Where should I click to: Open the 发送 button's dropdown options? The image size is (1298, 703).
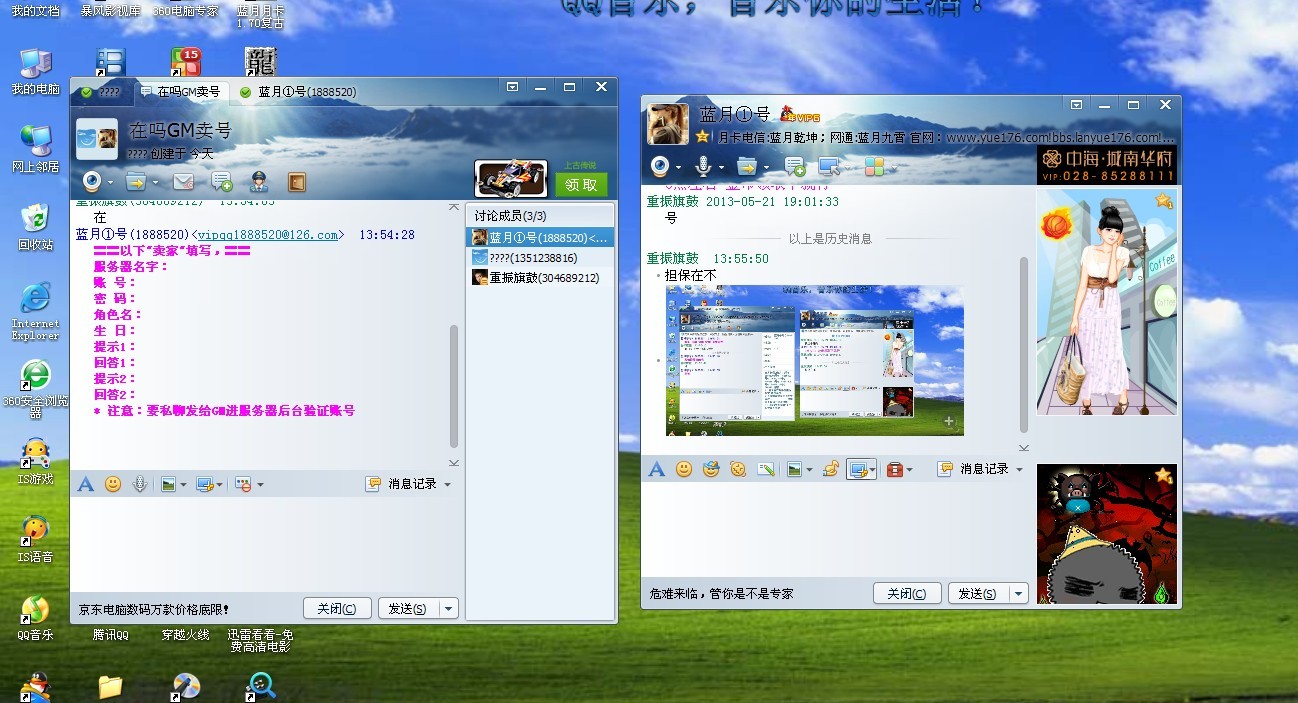click(448, 607)
